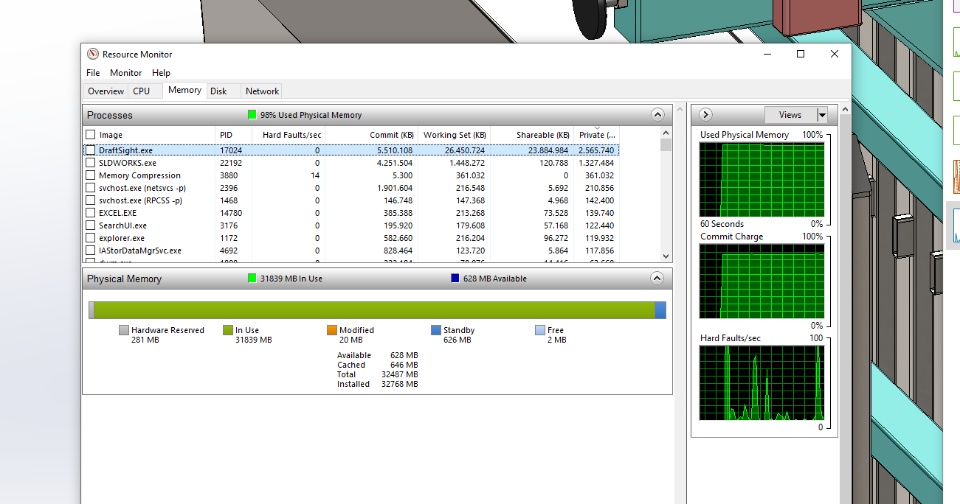
Task: Click the 26.450.724 working set value
Action: (465, 150)
